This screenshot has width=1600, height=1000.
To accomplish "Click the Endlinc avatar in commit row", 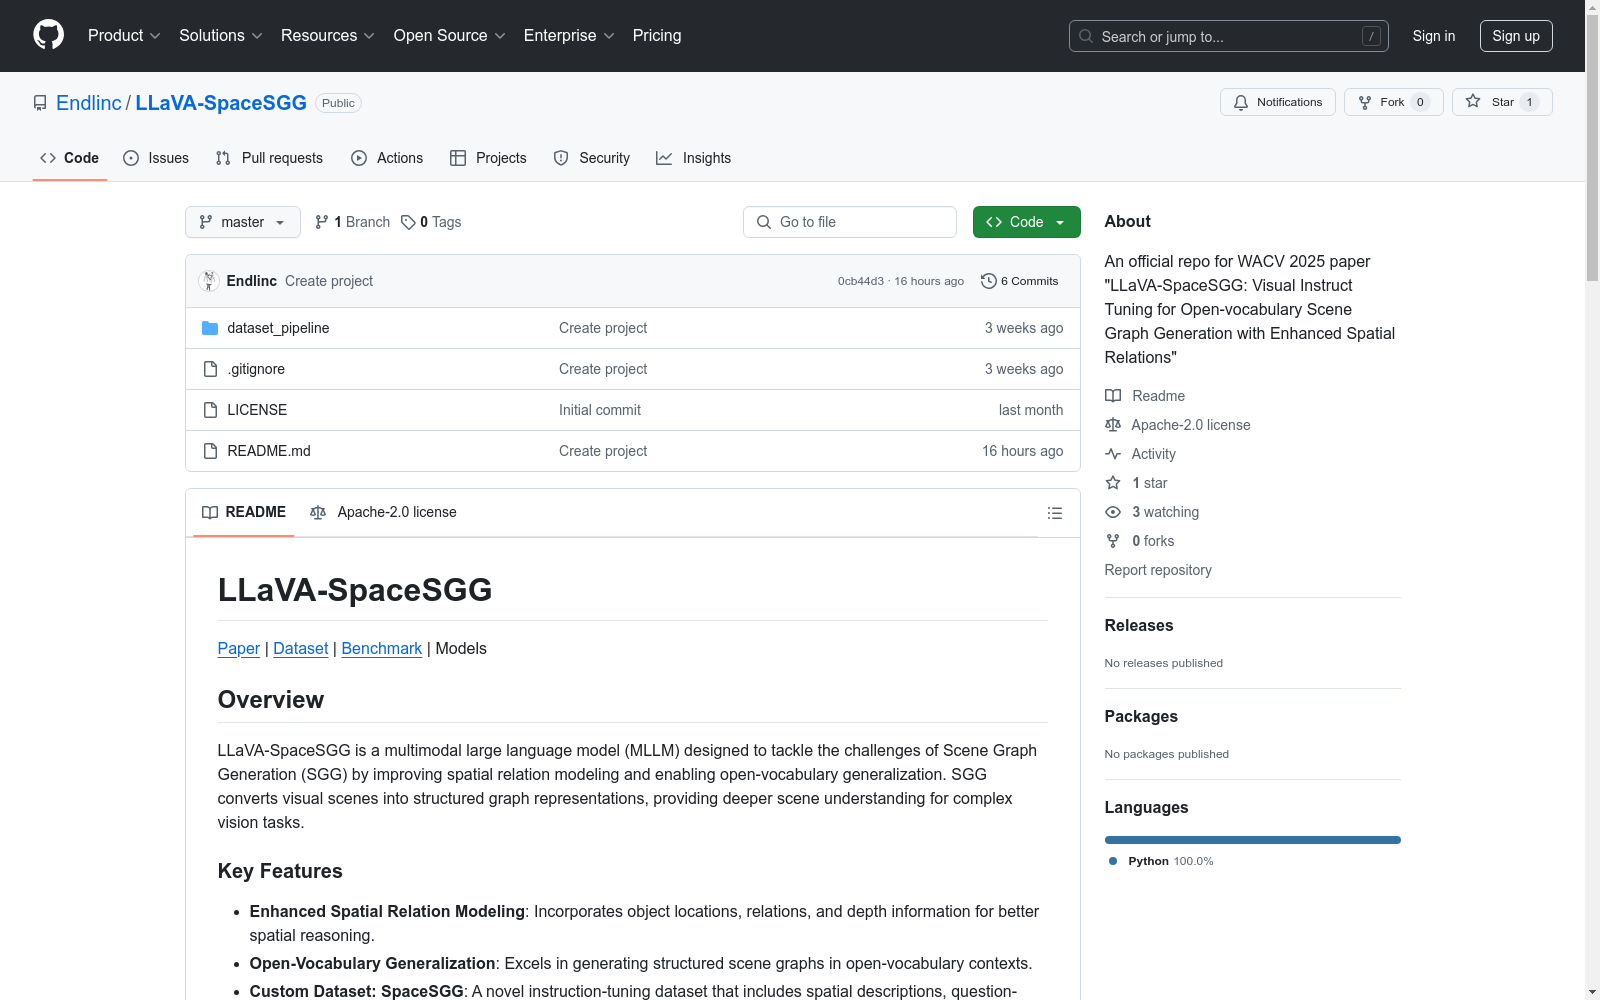I will [209, 281].
